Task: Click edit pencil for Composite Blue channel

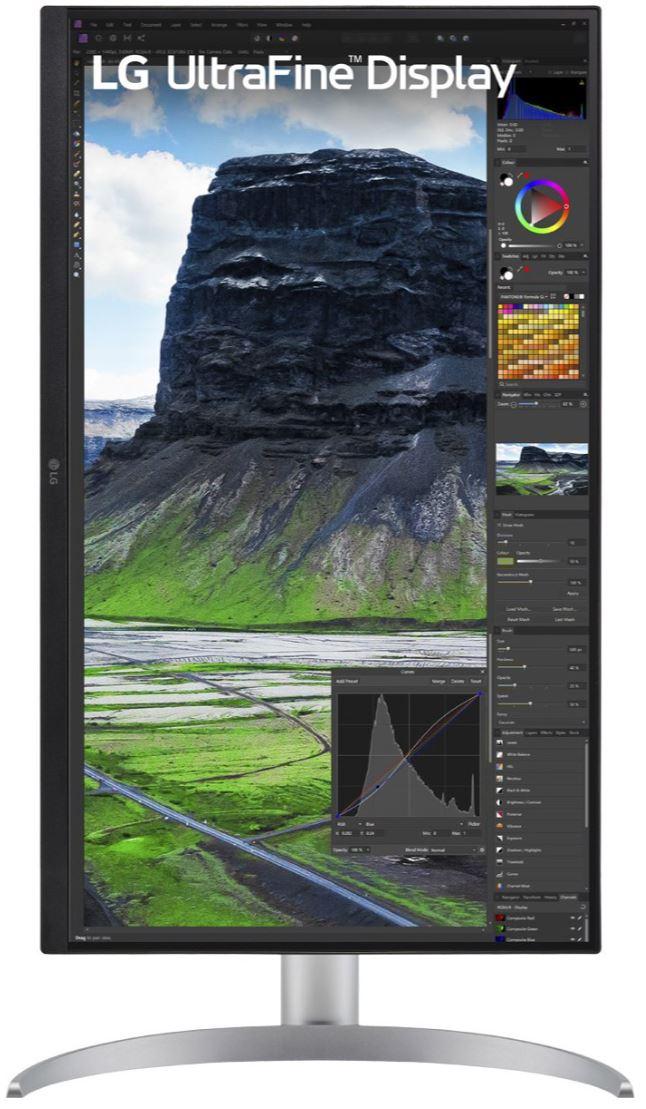Action: [579, 939]
